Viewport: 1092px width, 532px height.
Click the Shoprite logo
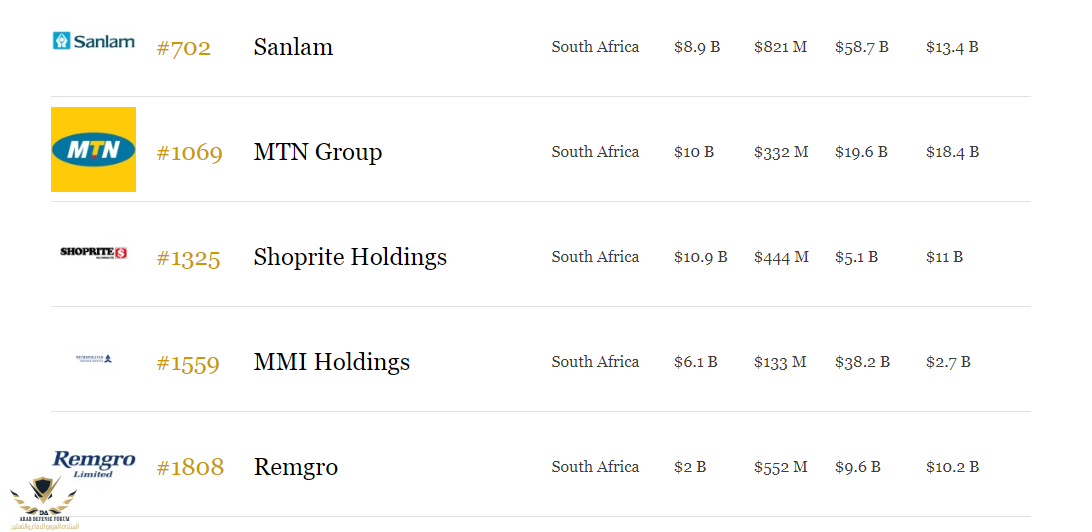pos(93,253)
